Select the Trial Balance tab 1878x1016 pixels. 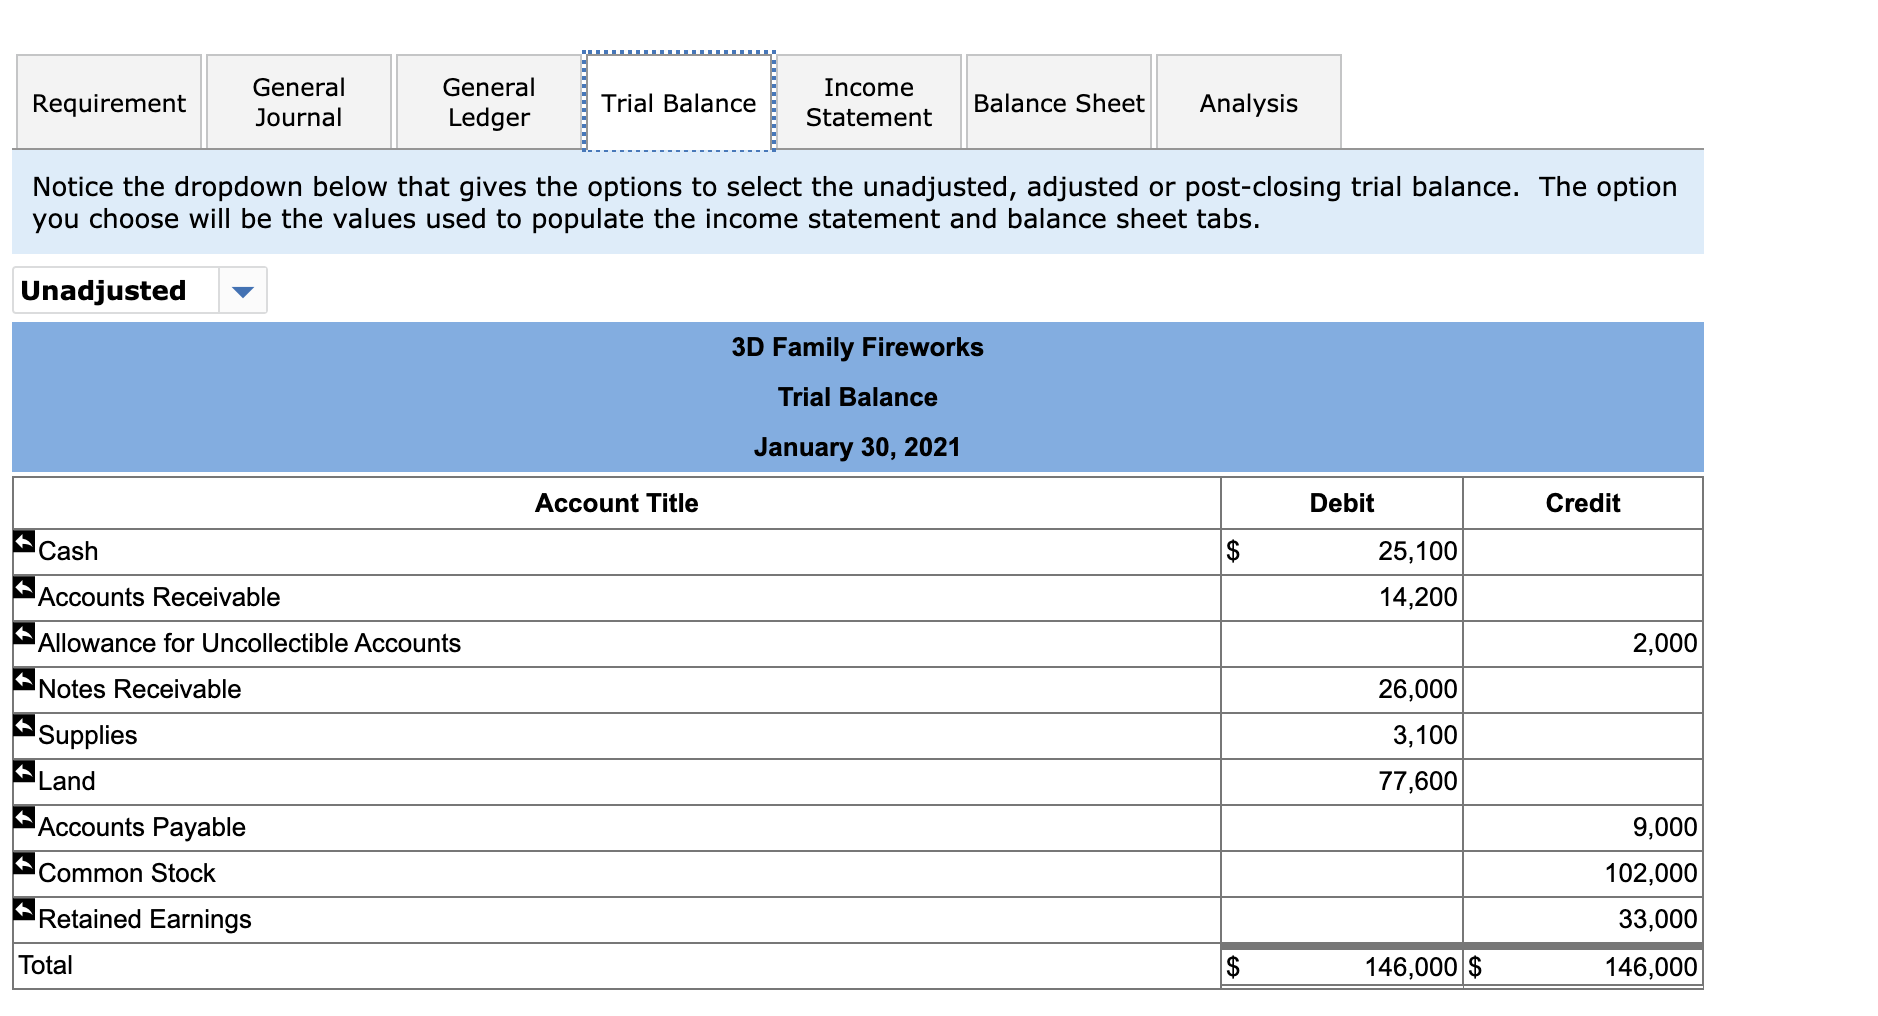678,102
